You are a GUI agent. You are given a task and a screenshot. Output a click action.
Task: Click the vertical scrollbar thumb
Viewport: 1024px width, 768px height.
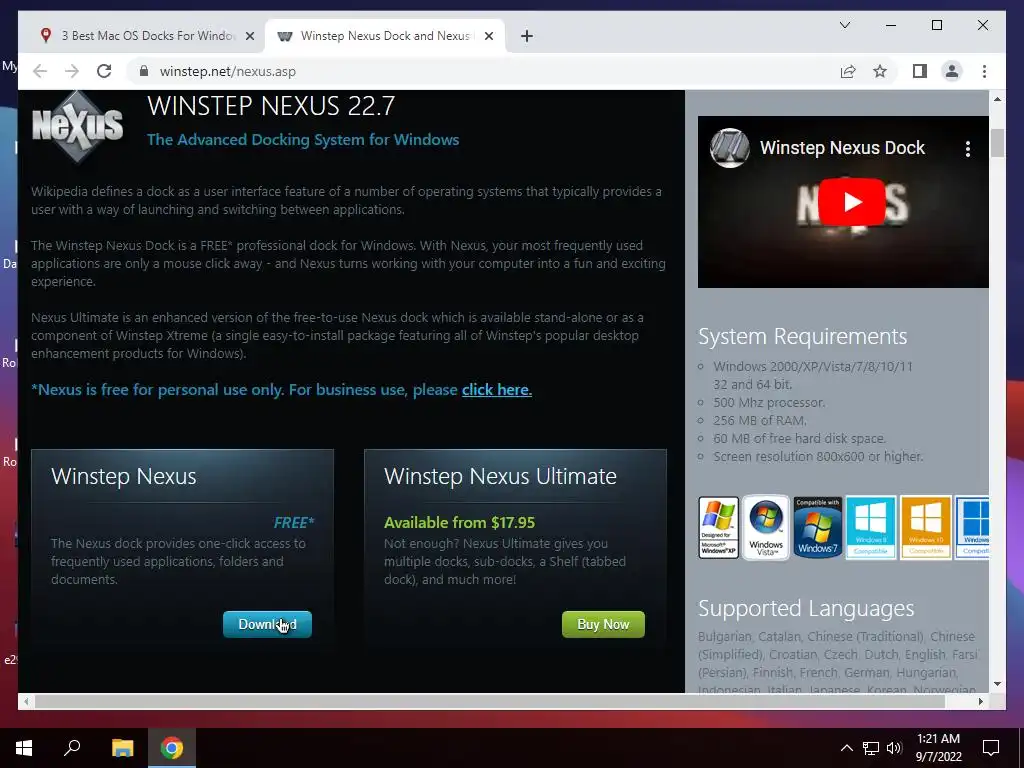coord(997,143)
